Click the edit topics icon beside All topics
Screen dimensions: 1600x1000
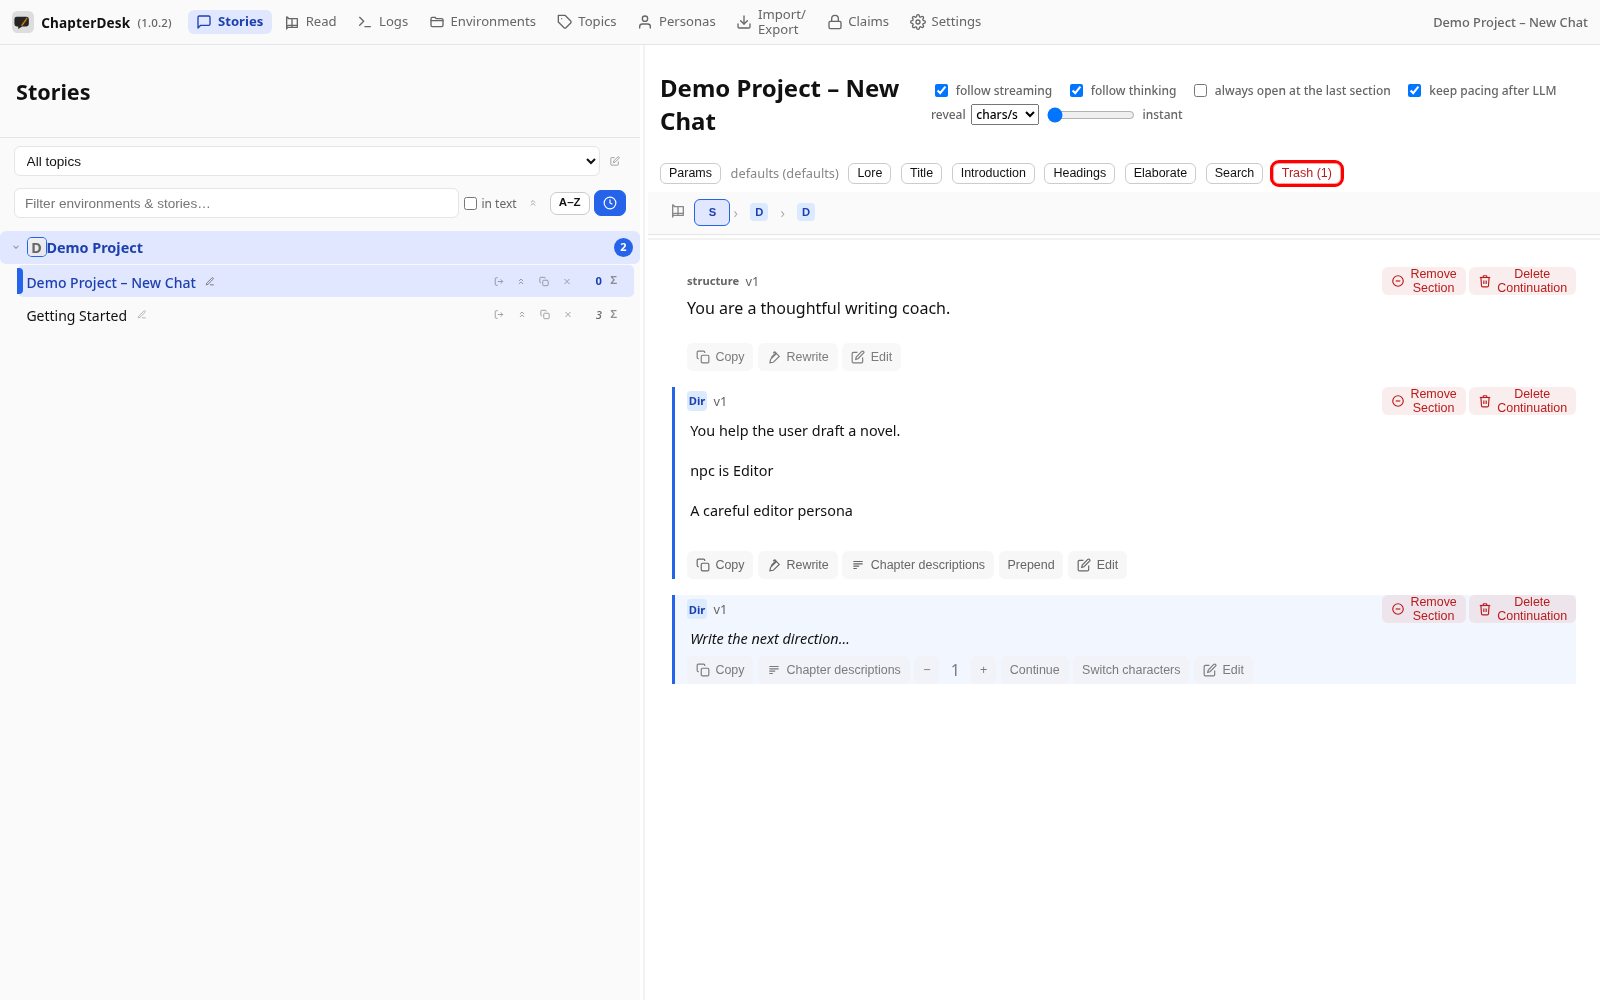[x=615, y=161]
